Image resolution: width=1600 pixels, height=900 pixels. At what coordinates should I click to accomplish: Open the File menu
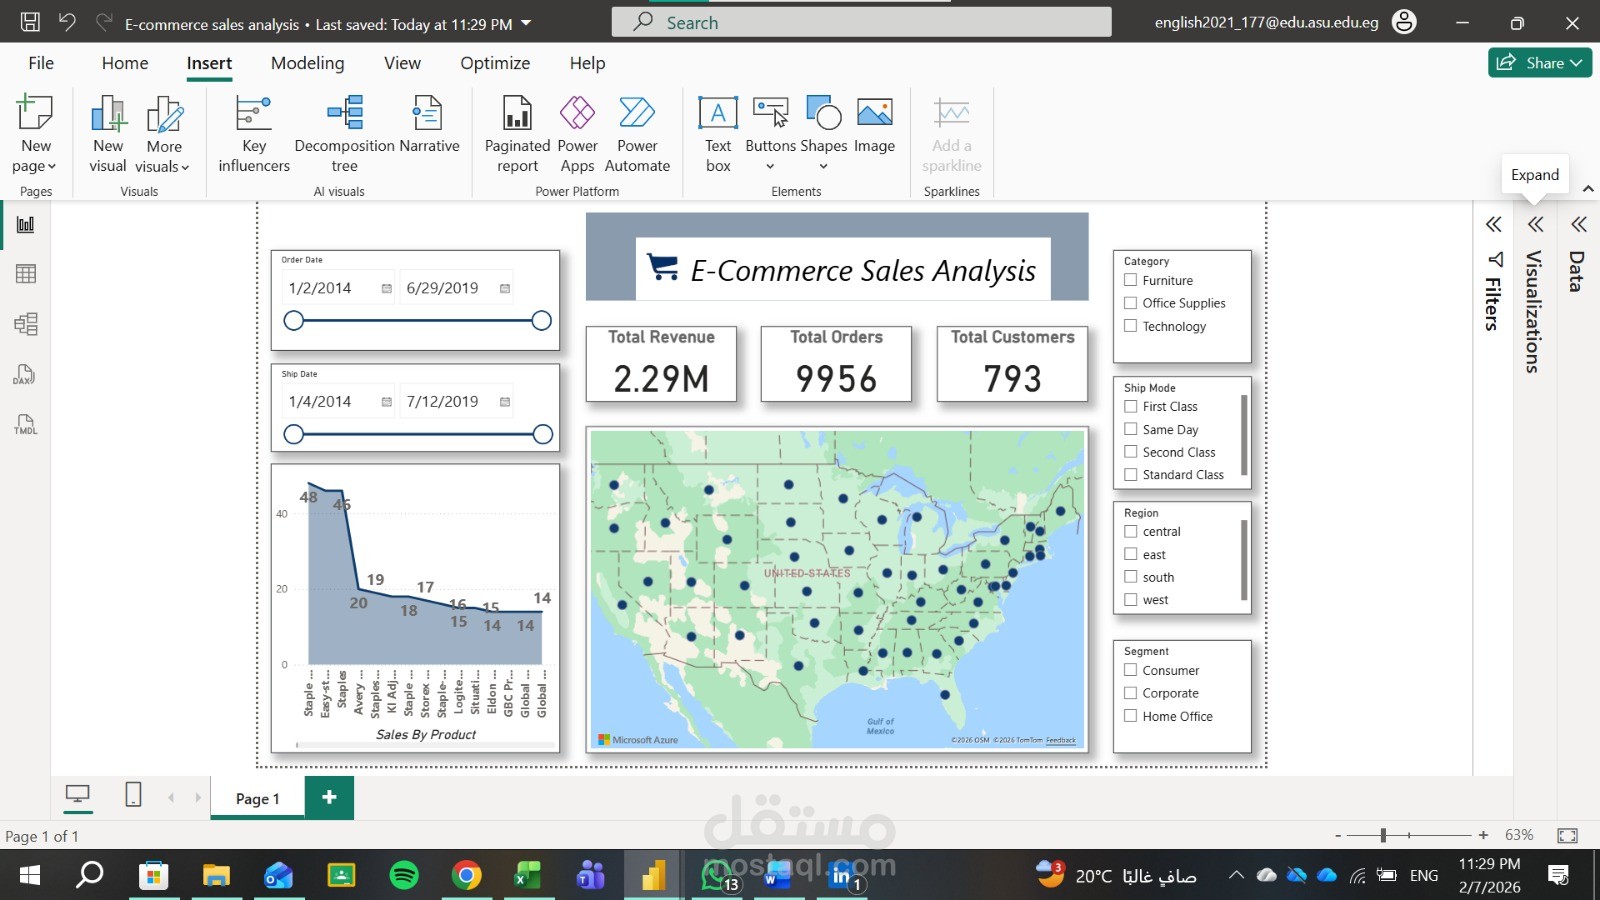[x=41, y=63]
